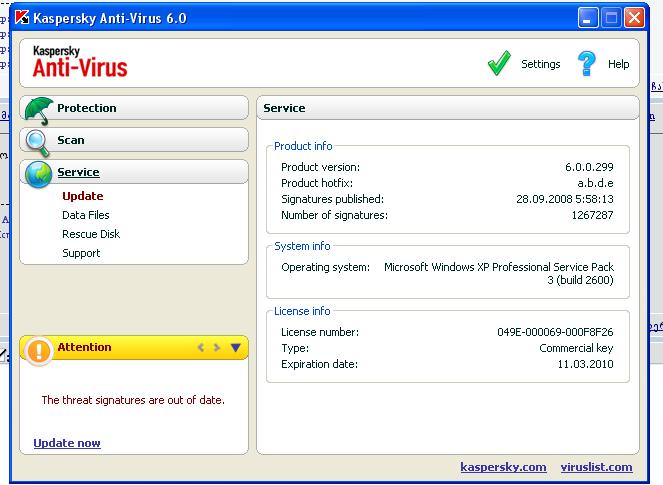Show previous attention message arrow
The height and width of the screenshot is (485, 663).
click(201, 348)
